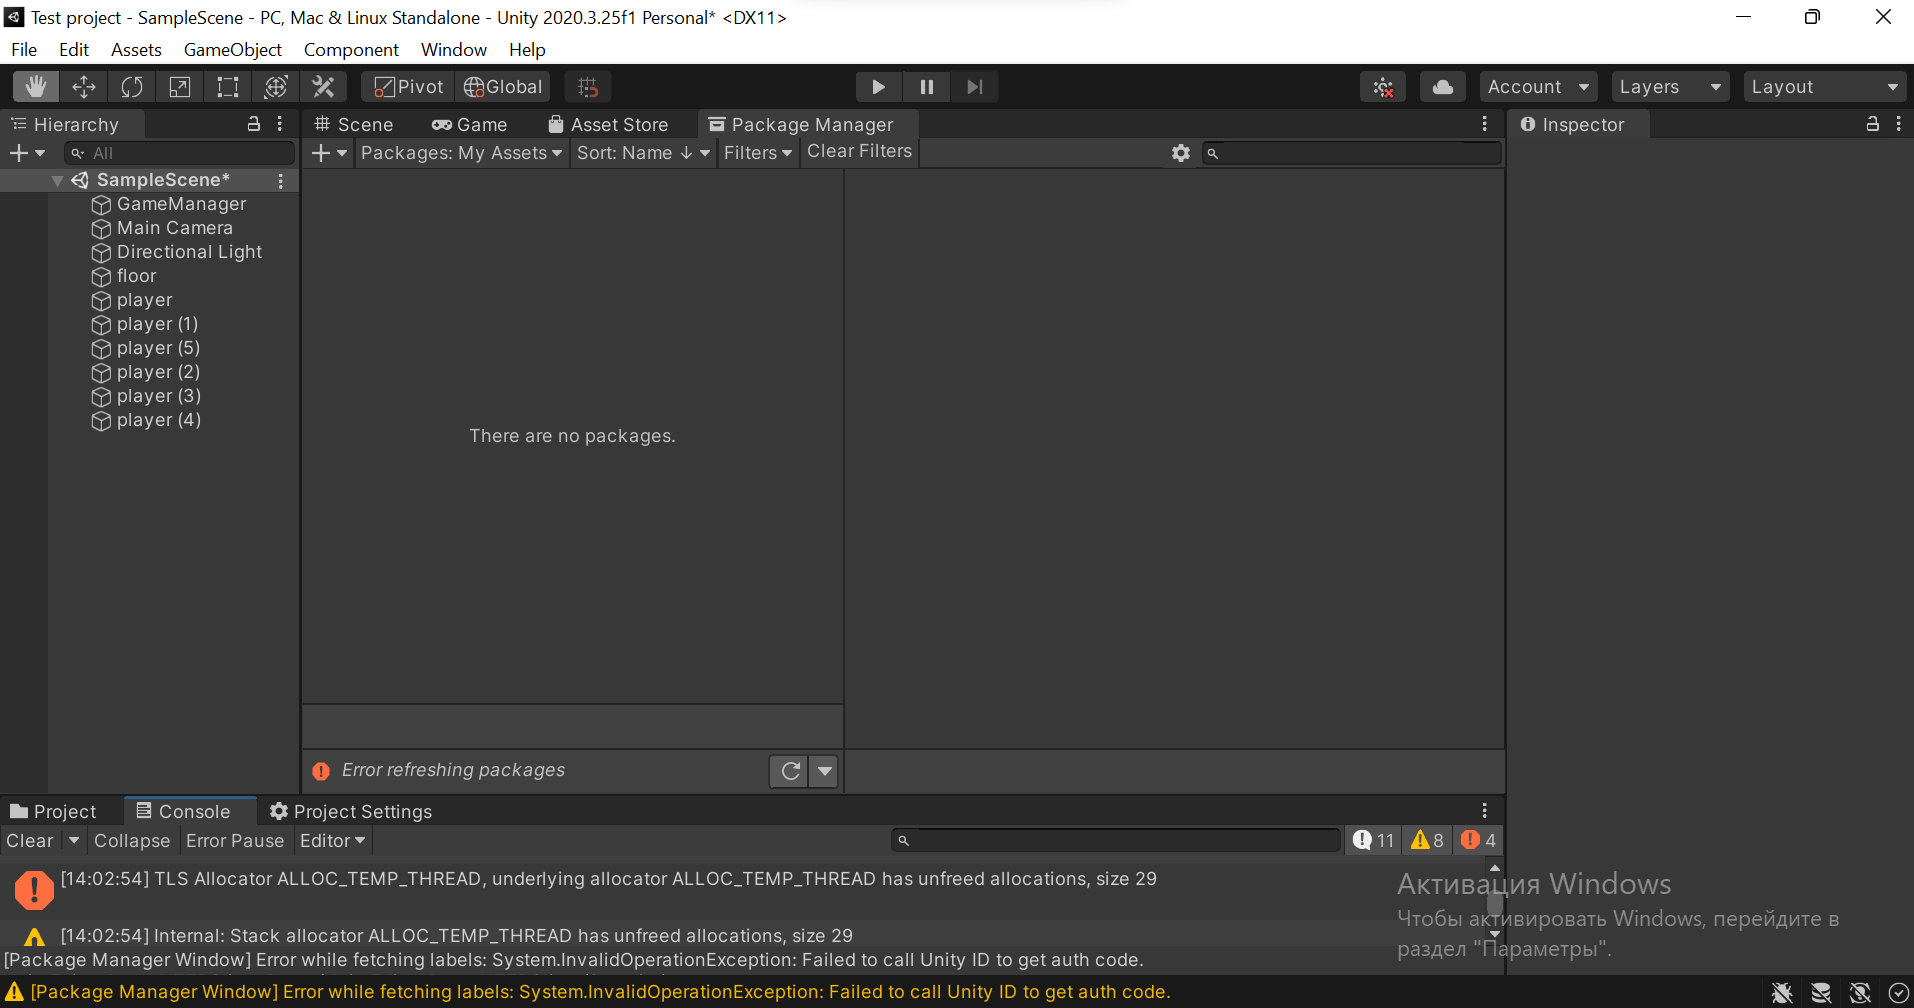Open Filters dropdown in Package Manager
The width and height of the screenshot is (1914, 1008).
pos(758,153)
